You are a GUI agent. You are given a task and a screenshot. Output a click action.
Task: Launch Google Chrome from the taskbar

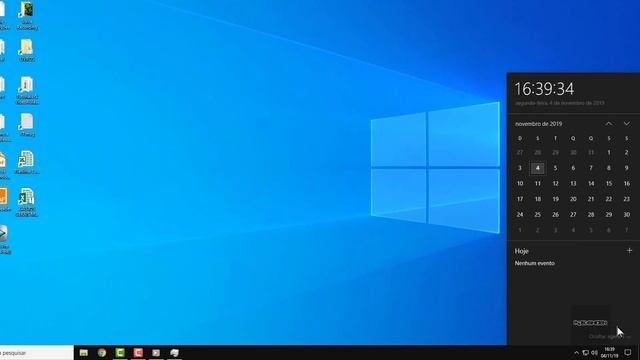tap(102, 353)
